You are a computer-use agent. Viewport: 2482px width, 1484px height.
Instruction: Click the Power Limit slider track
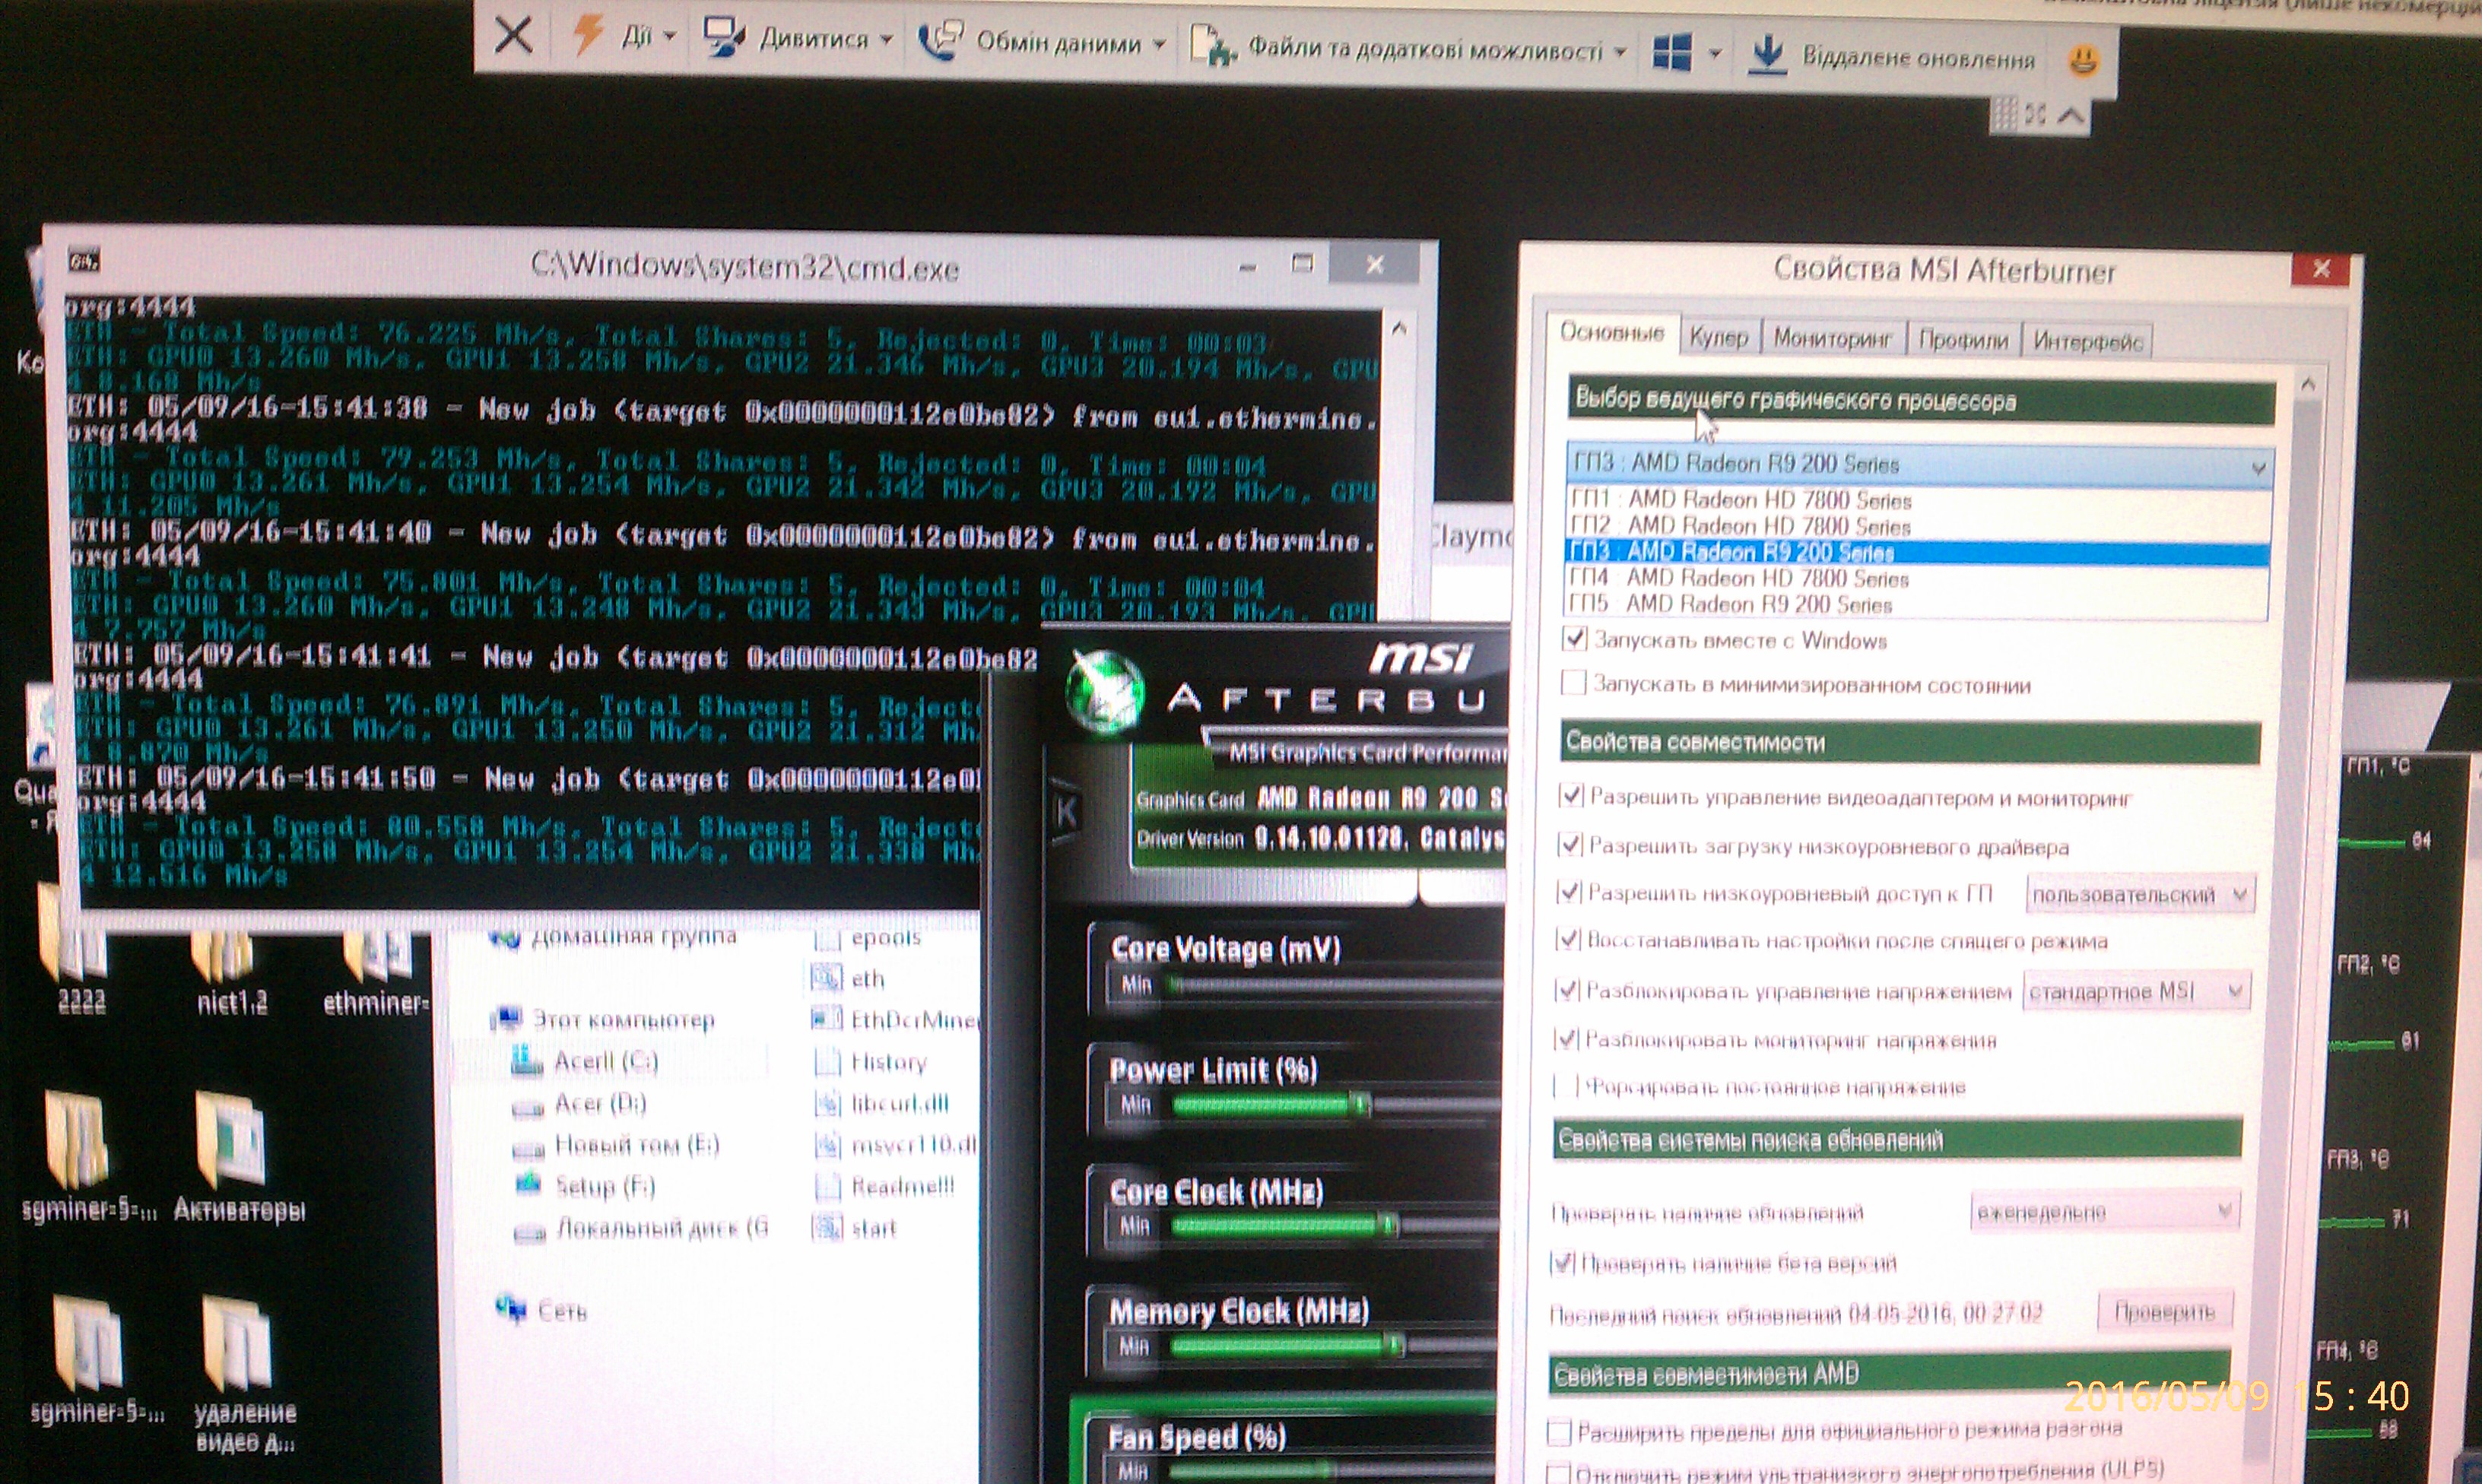pyautogui.click(x=1300, y=1105)
